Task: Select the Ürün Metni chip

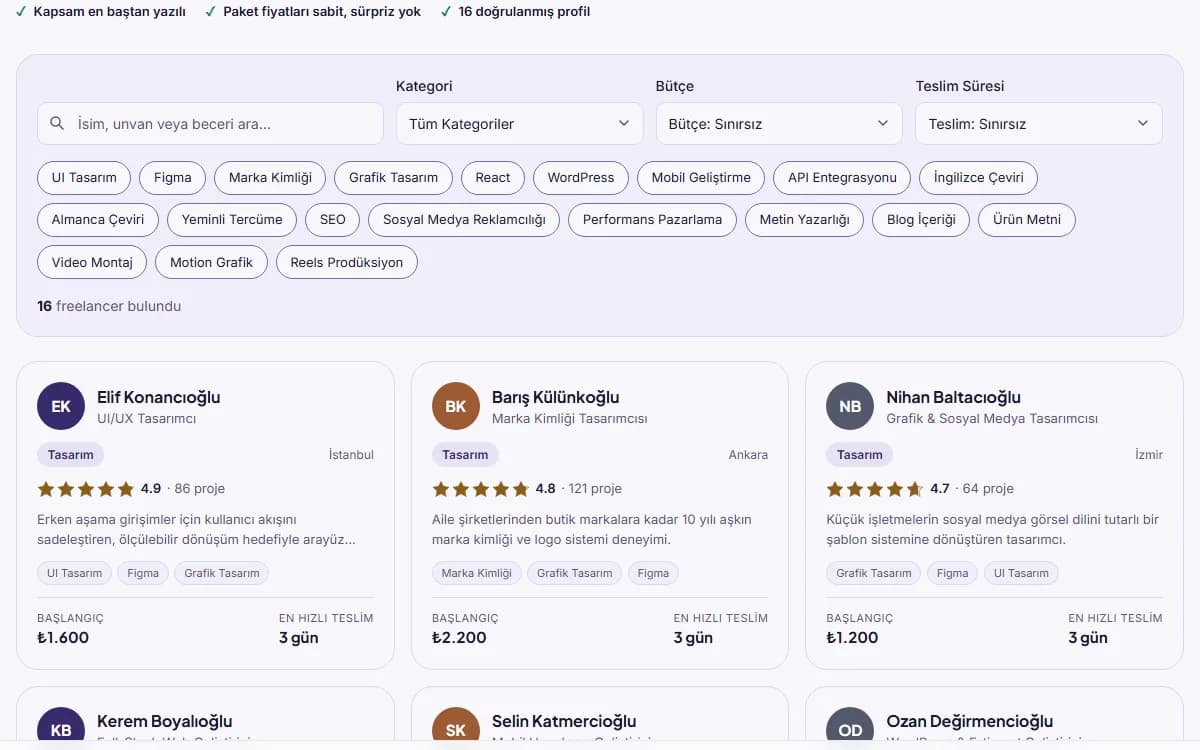Action: click(1027, 220)
